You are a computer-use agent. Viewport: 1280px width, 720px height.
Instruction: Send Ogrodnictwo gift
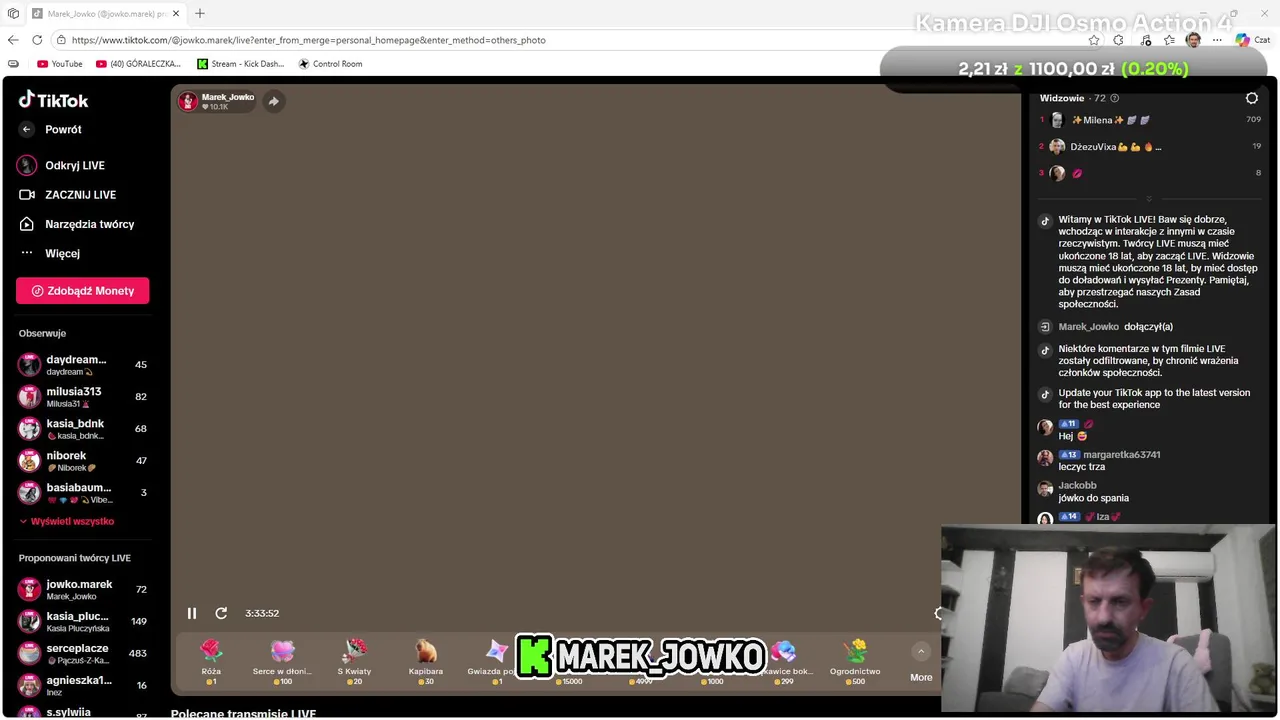click(x=855, y=663)
